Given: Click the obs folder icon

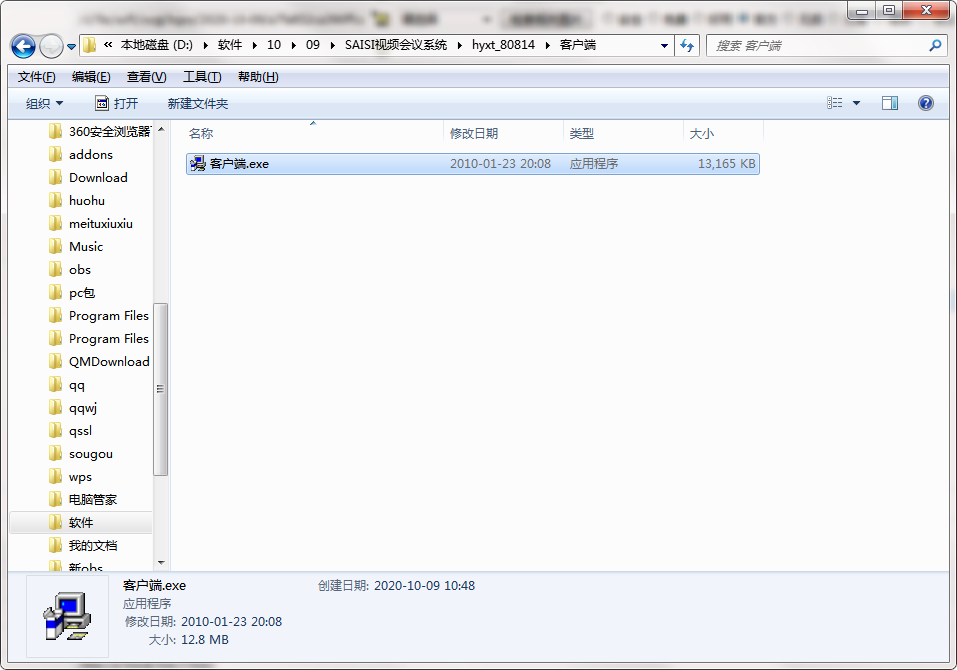Looking at the screenshot, I should (x=56, y=270).
